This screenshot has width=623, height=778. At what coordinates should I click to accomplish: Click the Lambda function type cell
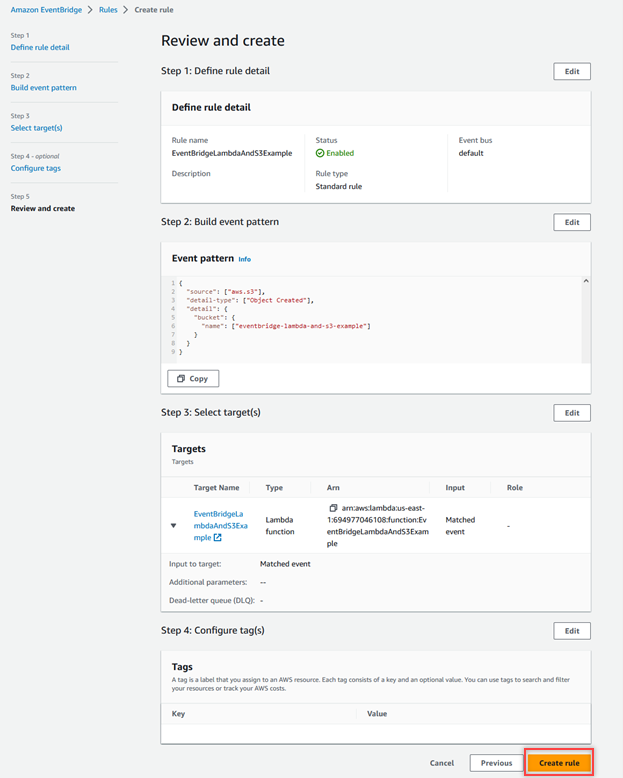pos(280,525)
